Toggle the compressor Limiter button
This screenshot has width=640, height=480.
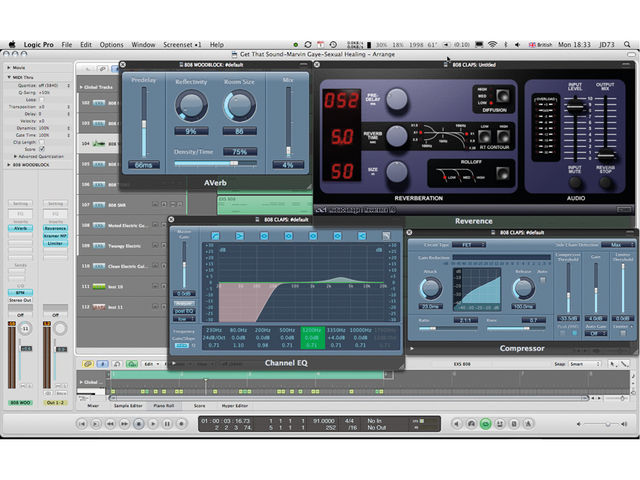coord(623,333)
